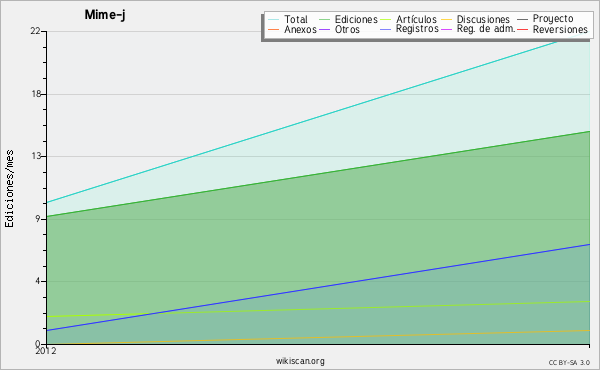Viewport: 600px width, 370px height.
Task: Click the green Ediciones legend color line
Action: [324, 20]
